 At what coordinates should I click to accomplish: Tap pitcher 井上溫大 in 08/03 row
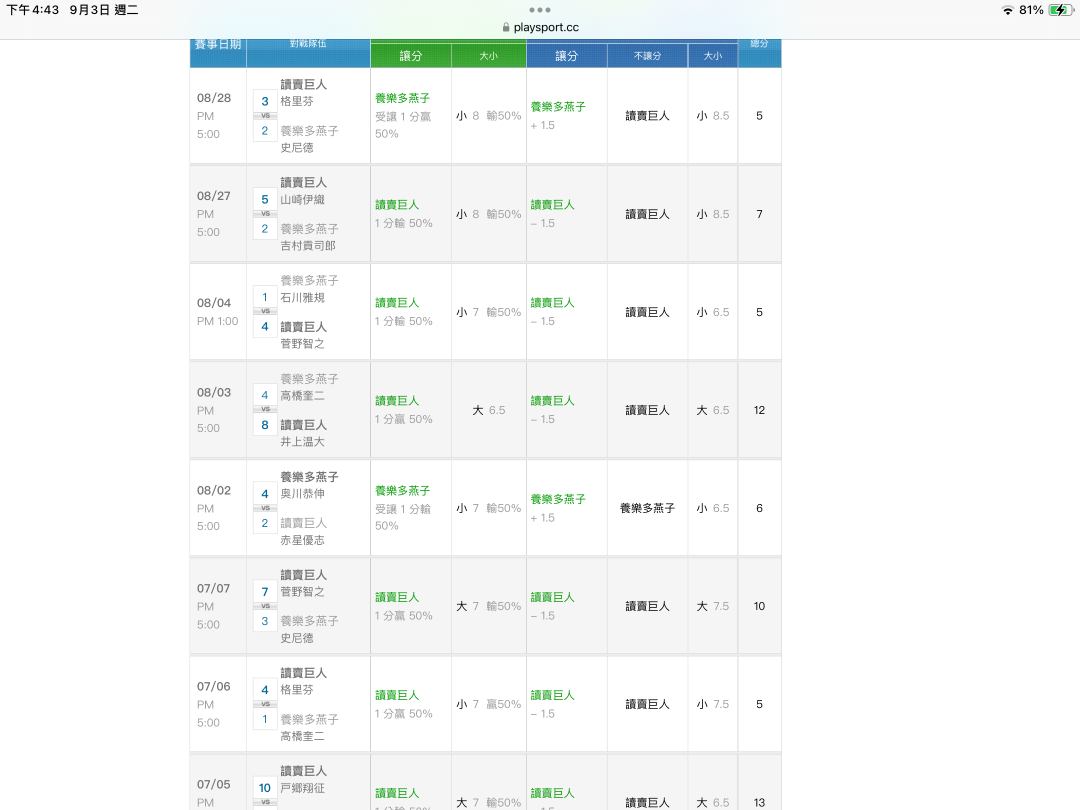pyautogui.click(x=302, y=442)
